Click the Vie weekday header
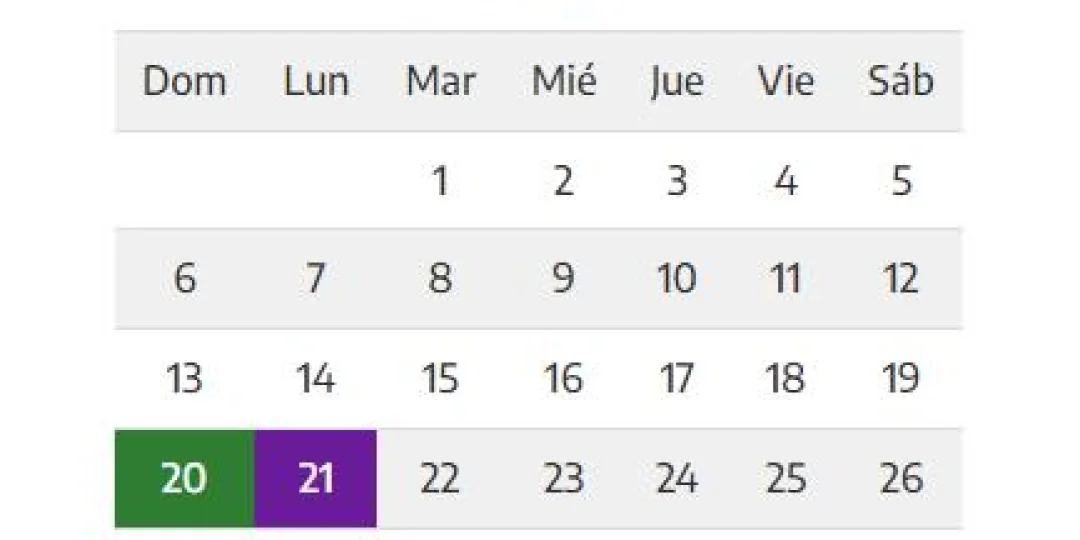The width and height of the screenshot is (1080, 540). [x=786, y=82]
